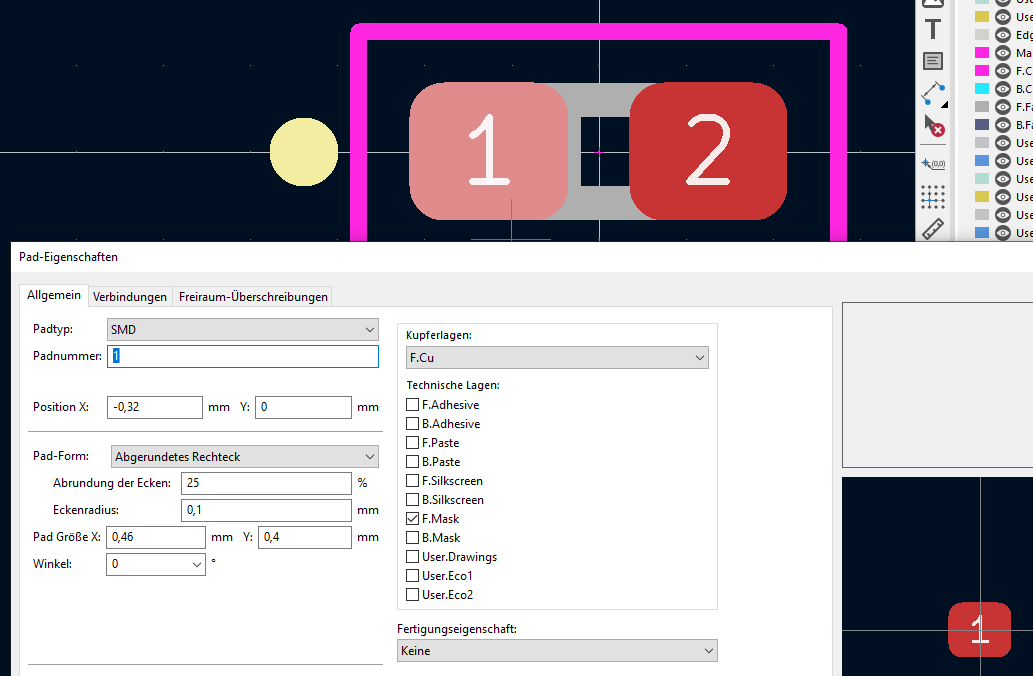
Task: Click the Pad Größe X field
Action: 155,537
